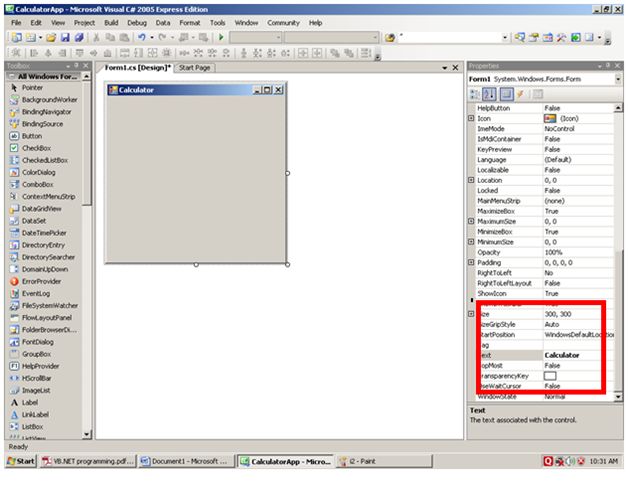Click the Text property value Calculator
Image resolution: width=628 pixels, height=485 pixels.
(562, 355)
